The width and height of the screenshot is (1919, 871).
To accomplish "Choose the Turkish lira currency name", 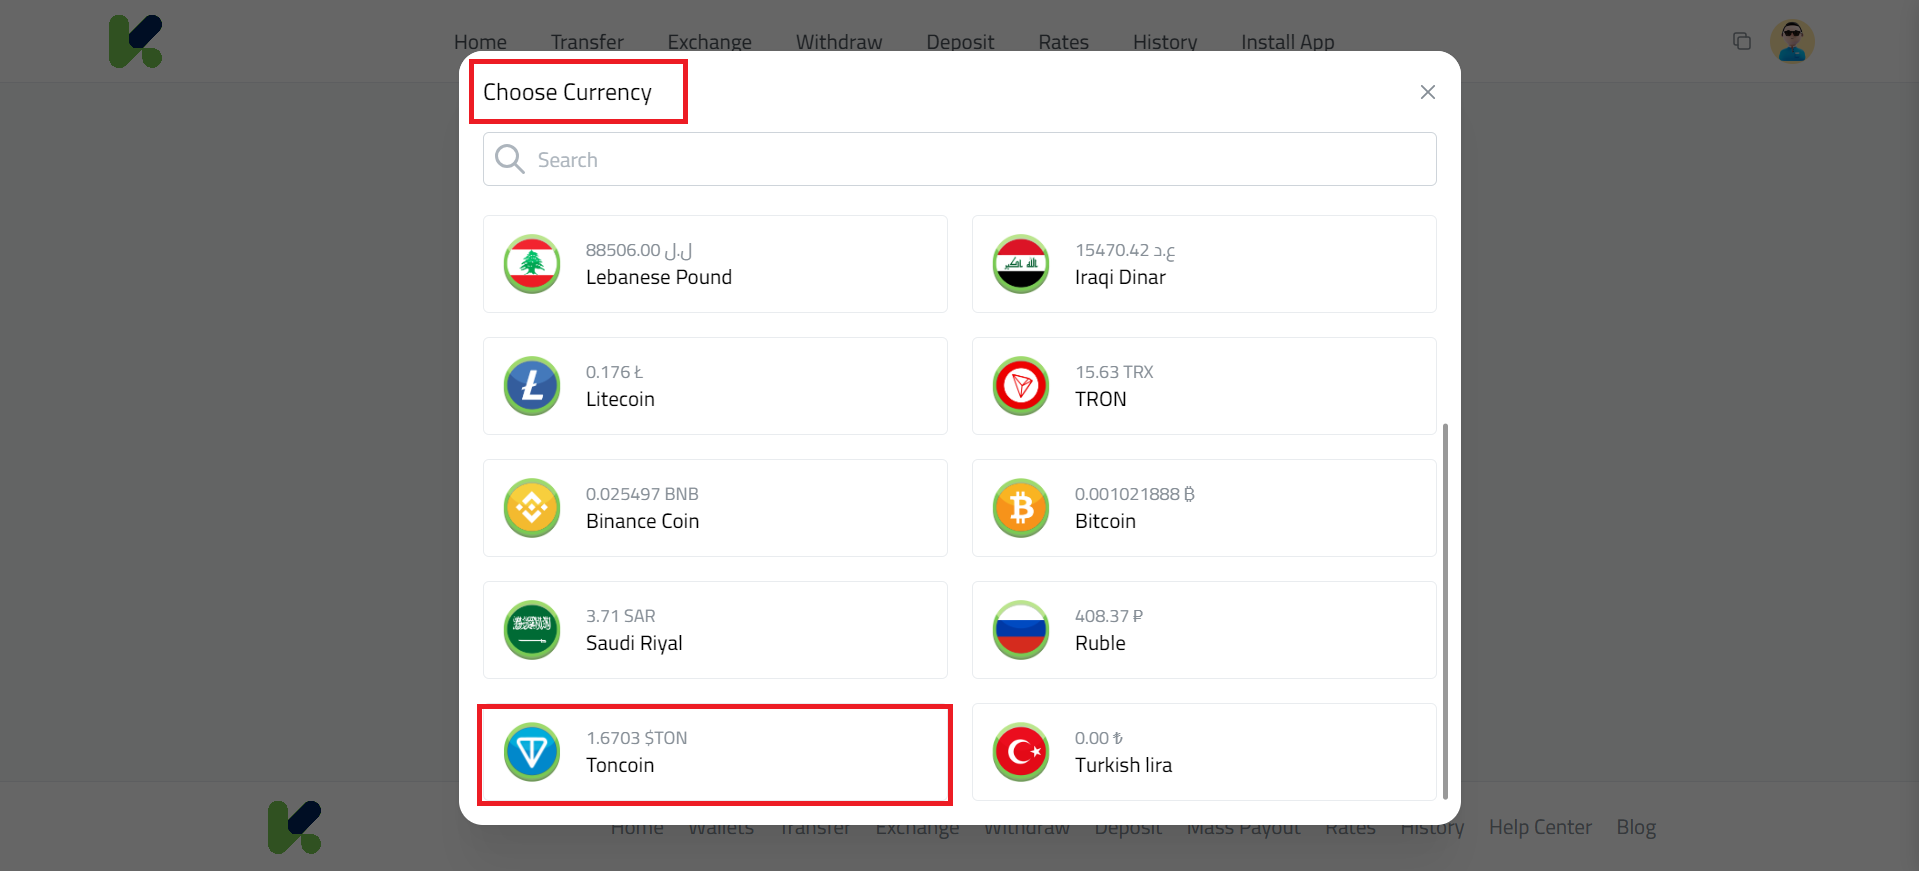I will pos(1123,765).
